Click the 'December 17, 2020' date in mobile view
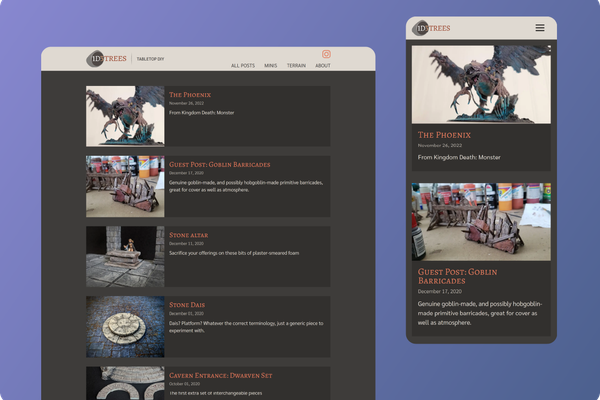 click(440, 292)
